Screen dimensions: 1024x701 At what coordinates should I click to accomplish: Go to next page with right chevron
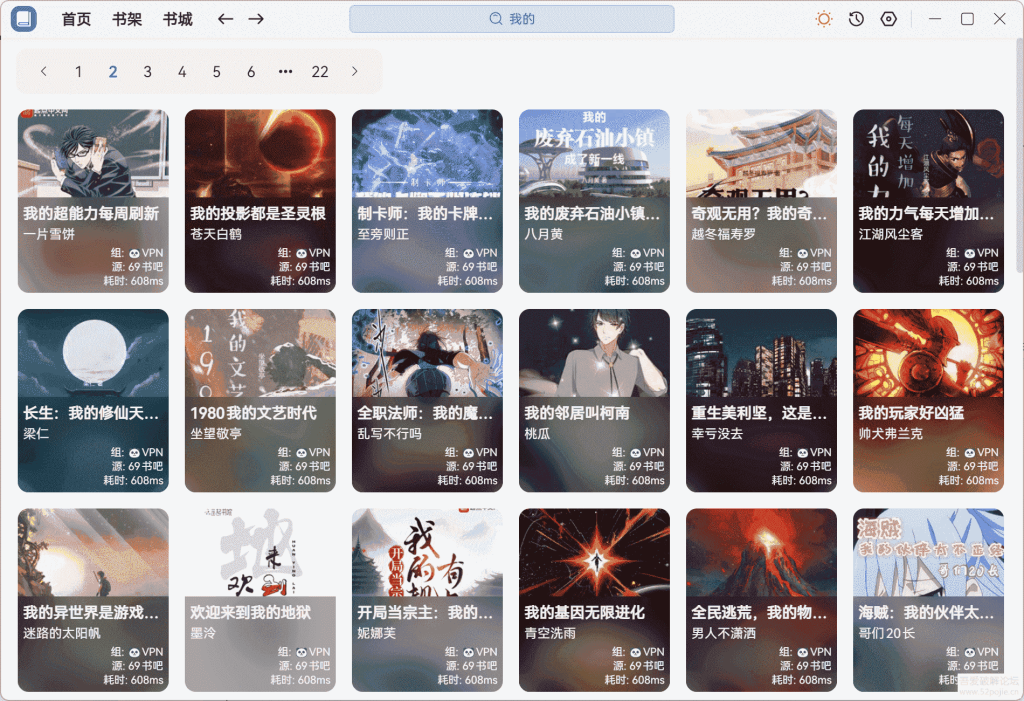(353, 71)
